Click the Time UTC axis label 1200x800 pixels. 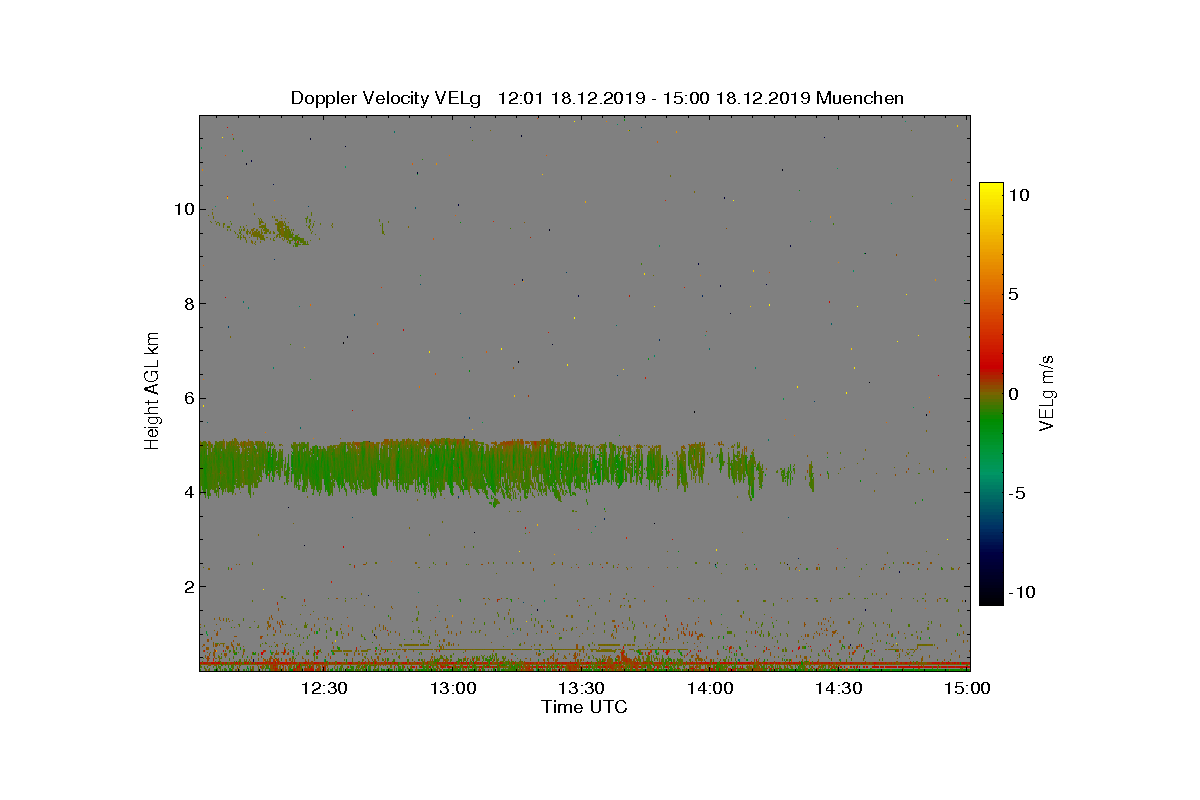point(584,707)
